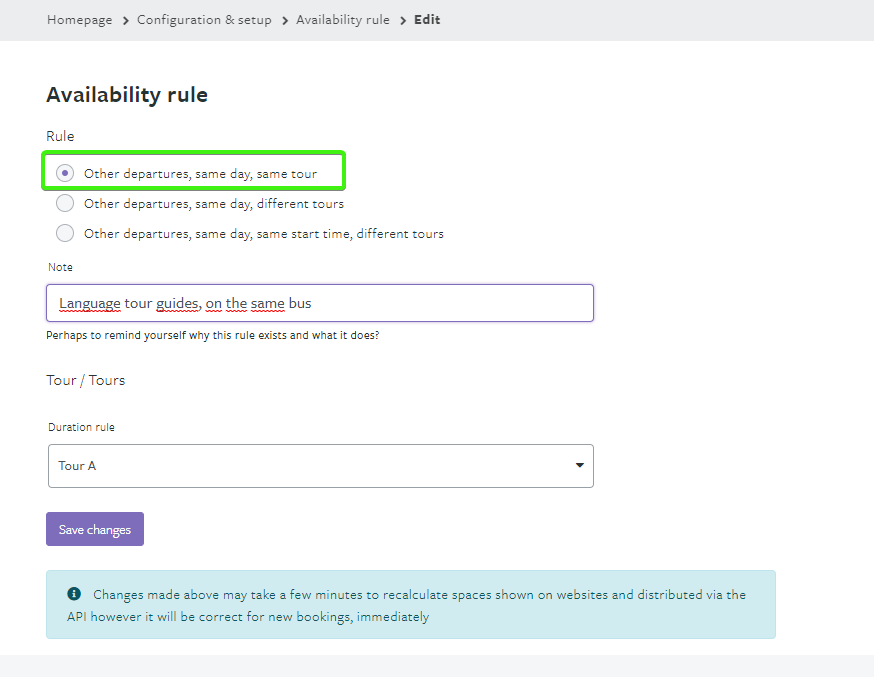Open the Duration rule dropdown showing Tour A
874x677 pixels.
point(321,466)
